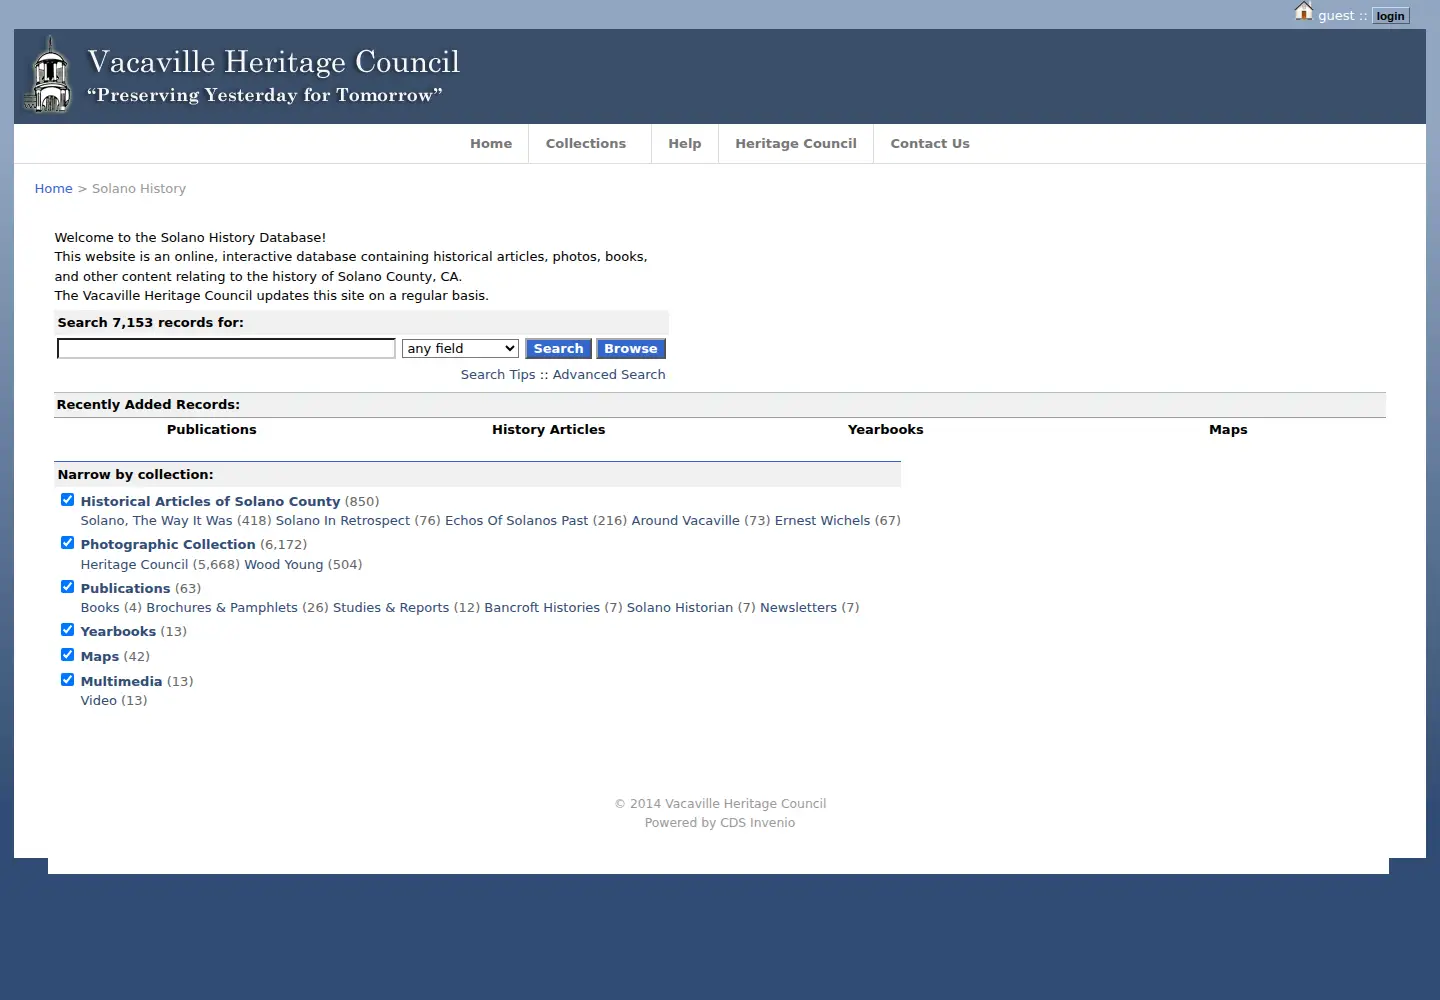Open the Video subcollection link
Image resolution: width=1440 pixels, height=1000 pixels.
tap(99, 701)
